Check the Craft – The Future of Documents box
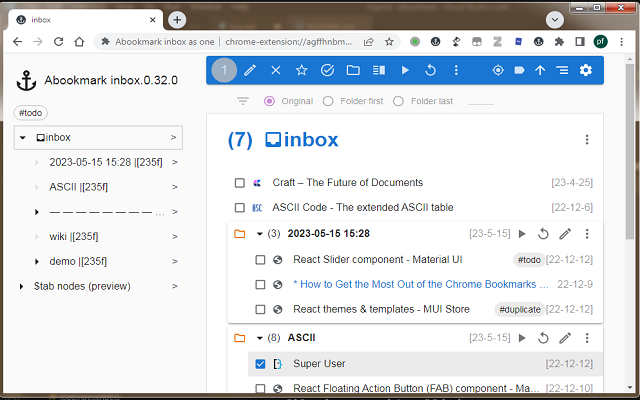The image size is (640, 400). pyautogui.click(x=240, y=183)
